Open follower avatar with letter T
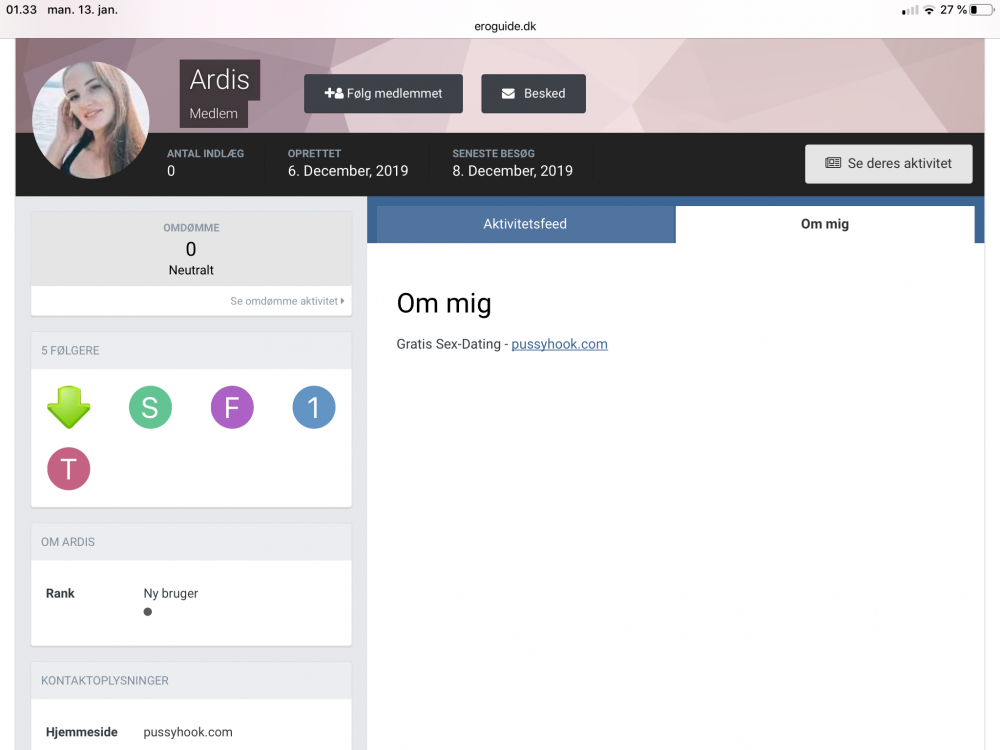The image size is (1000, 750). click(x=69, y=469)
